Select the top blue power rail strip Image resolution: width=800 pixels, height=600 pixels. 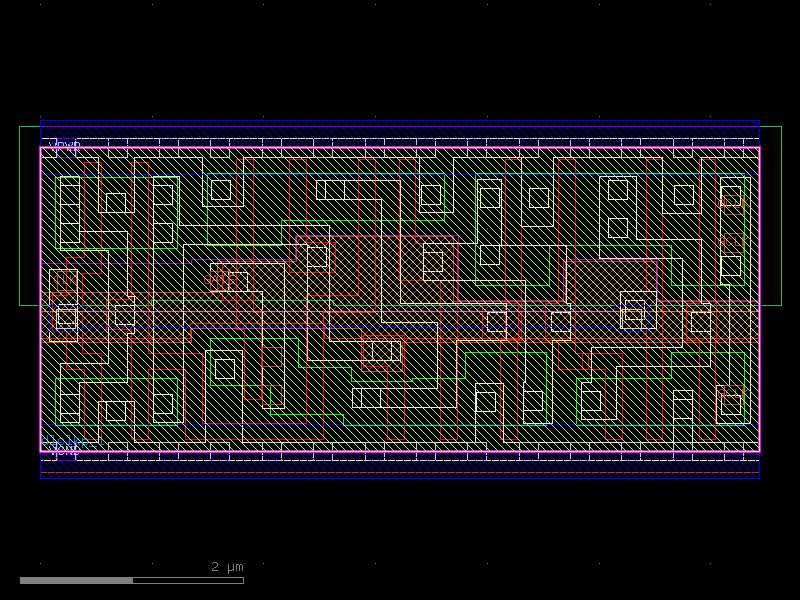pos(400,129)
